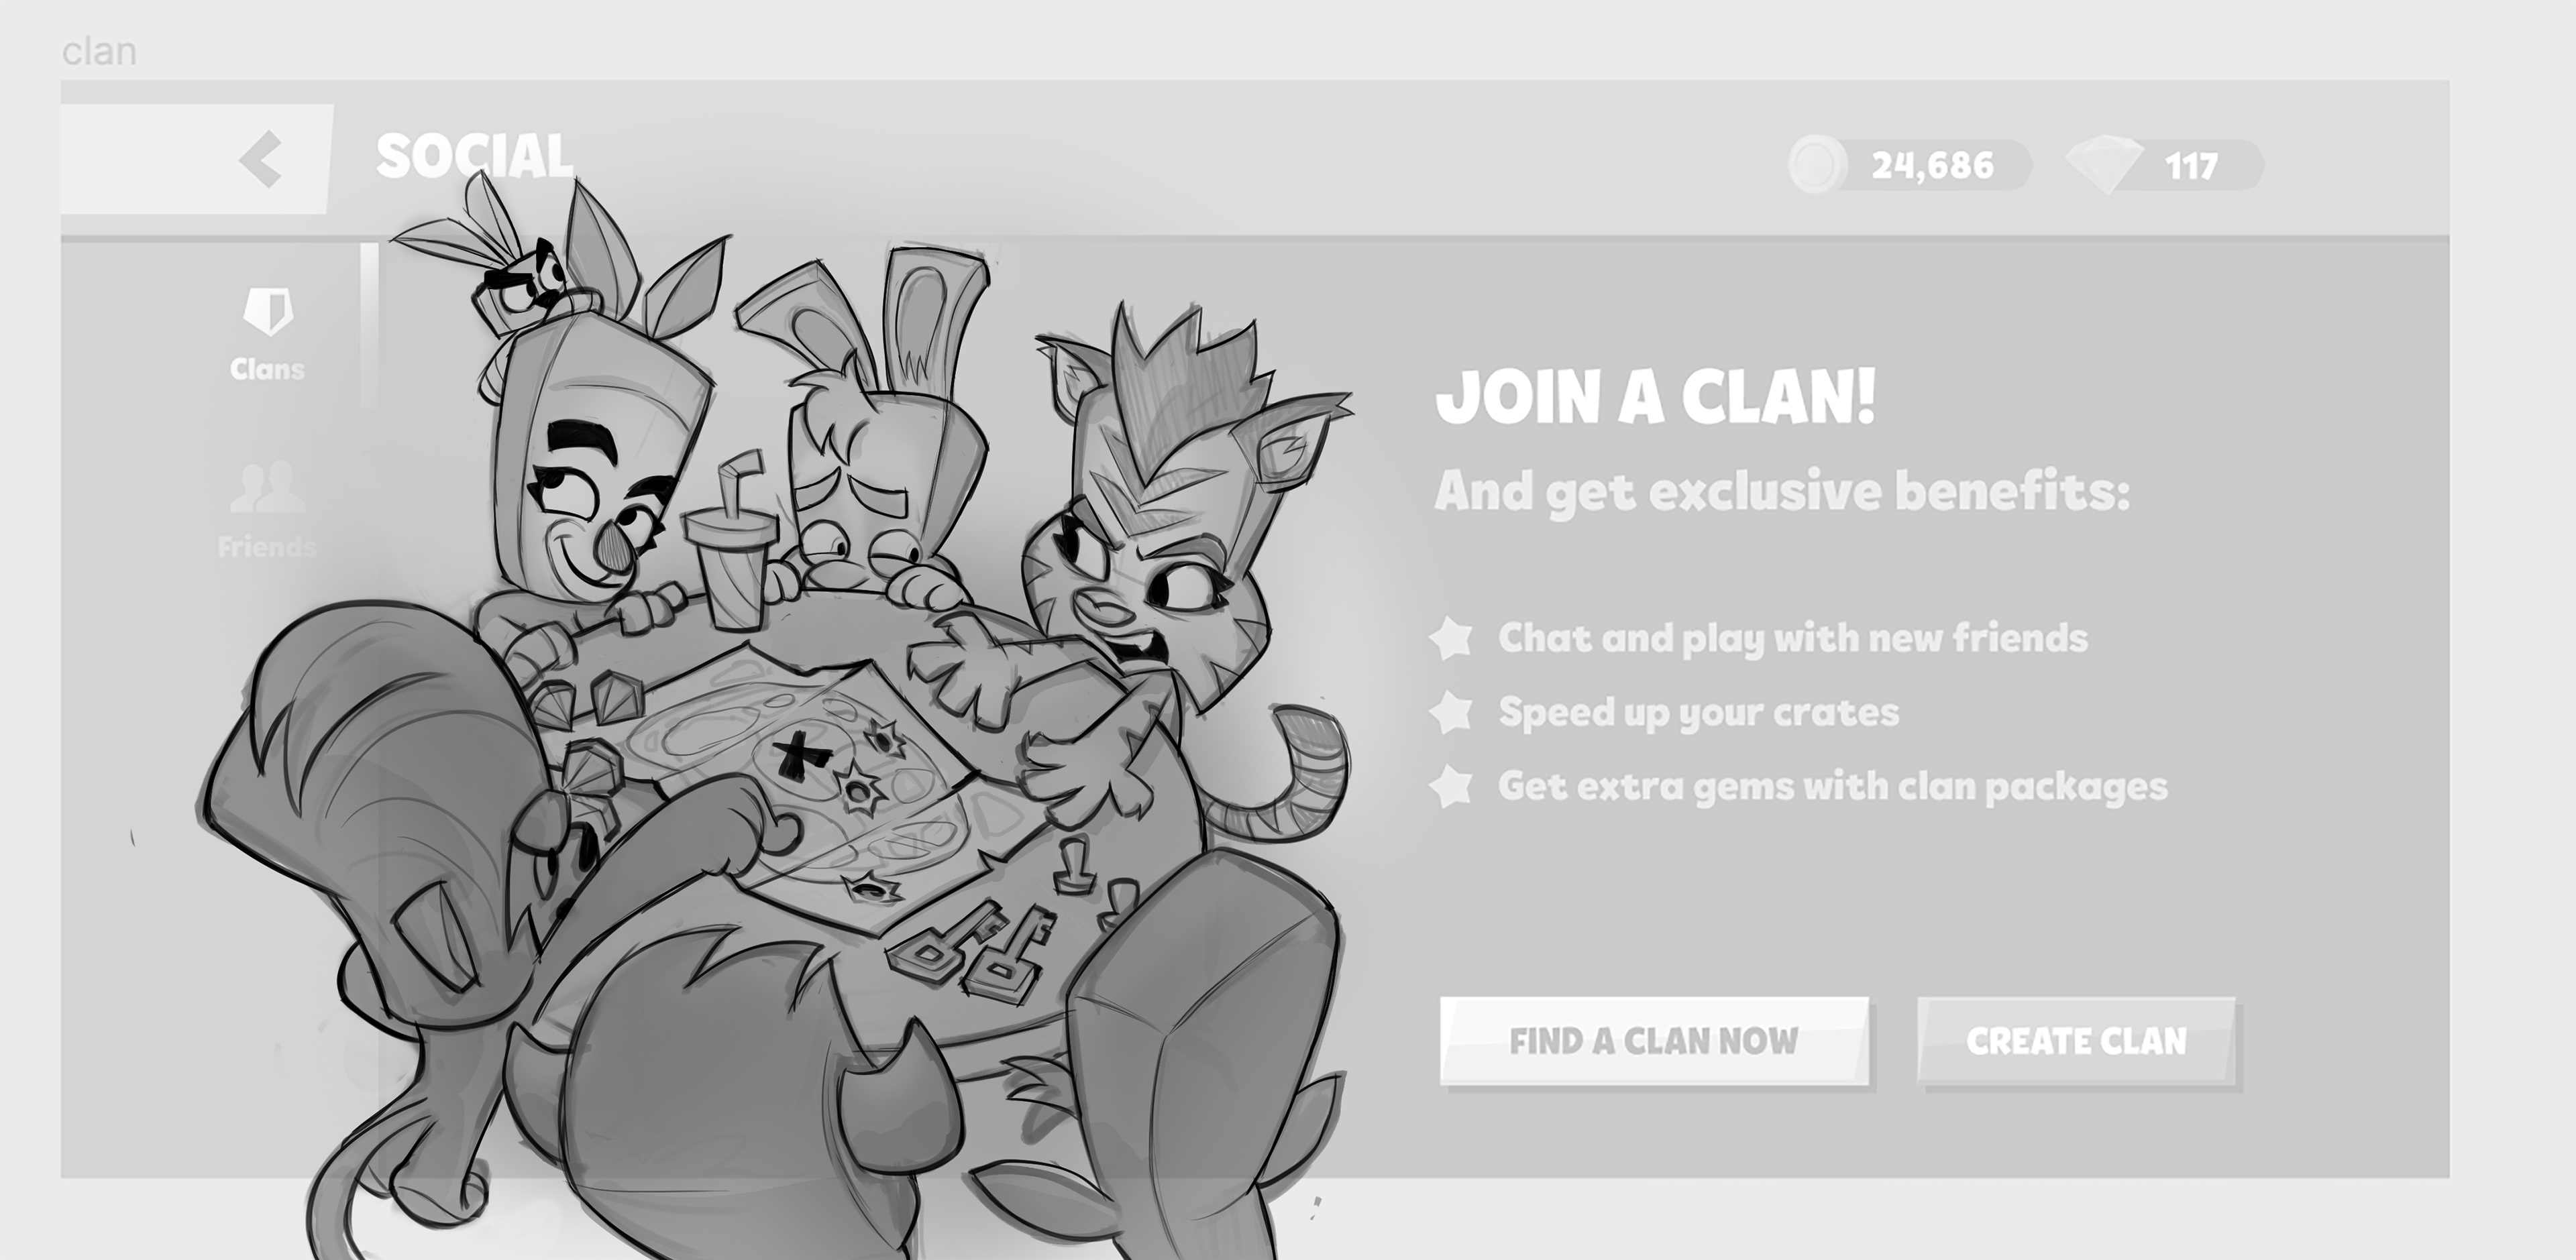Open the 24,686 coins balance
The image size is (2576, 1260).
(1910, 165)
